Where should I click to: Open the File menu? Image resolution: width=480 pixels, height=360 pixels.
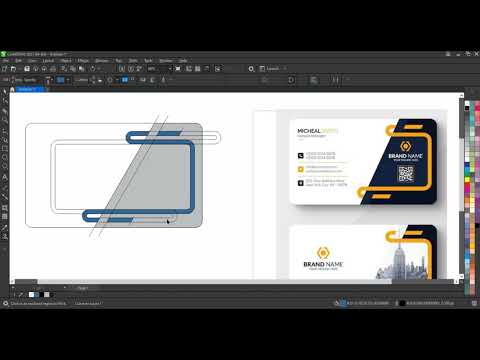click(x=6, y=60)
